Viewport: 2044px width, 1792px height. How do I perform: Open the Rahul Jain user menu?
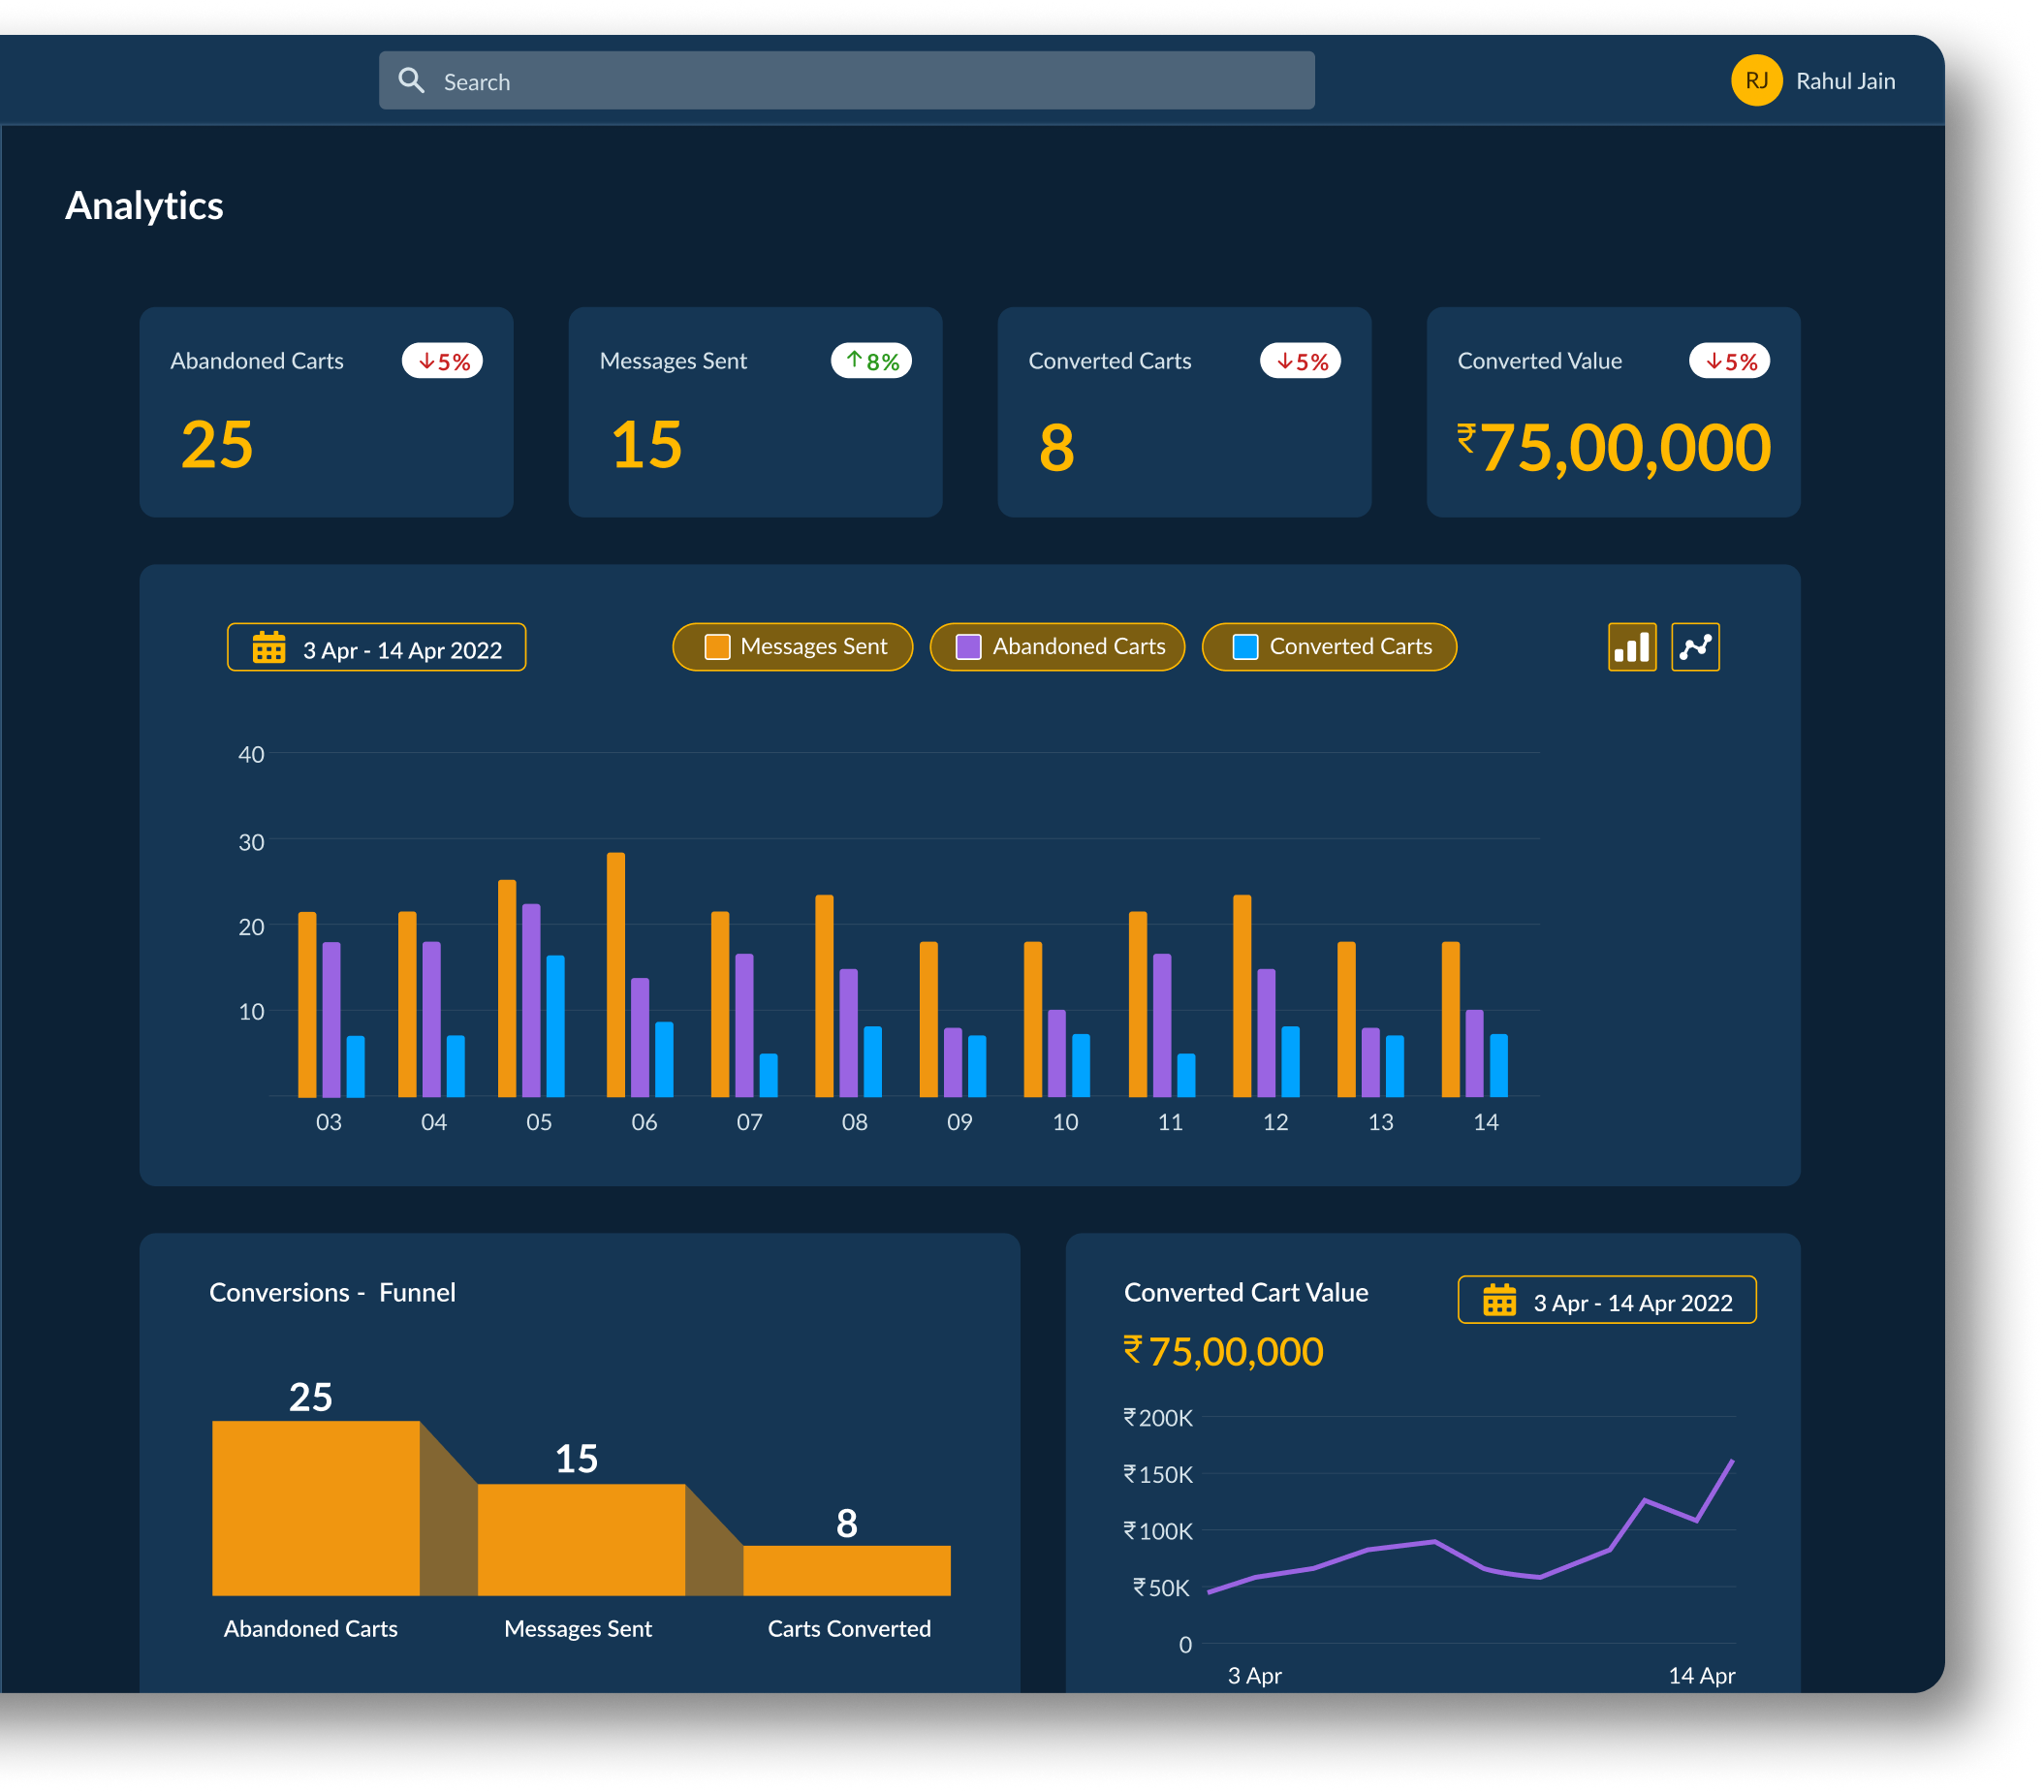click(x=1844, y=81)
